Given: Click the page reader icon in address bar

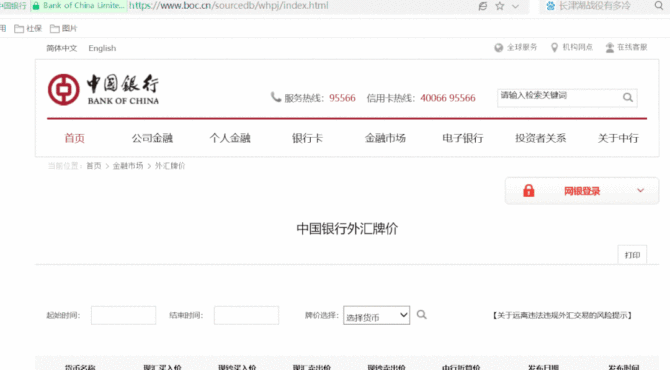Looking at the screenshot, I should [x=483, y=6].
